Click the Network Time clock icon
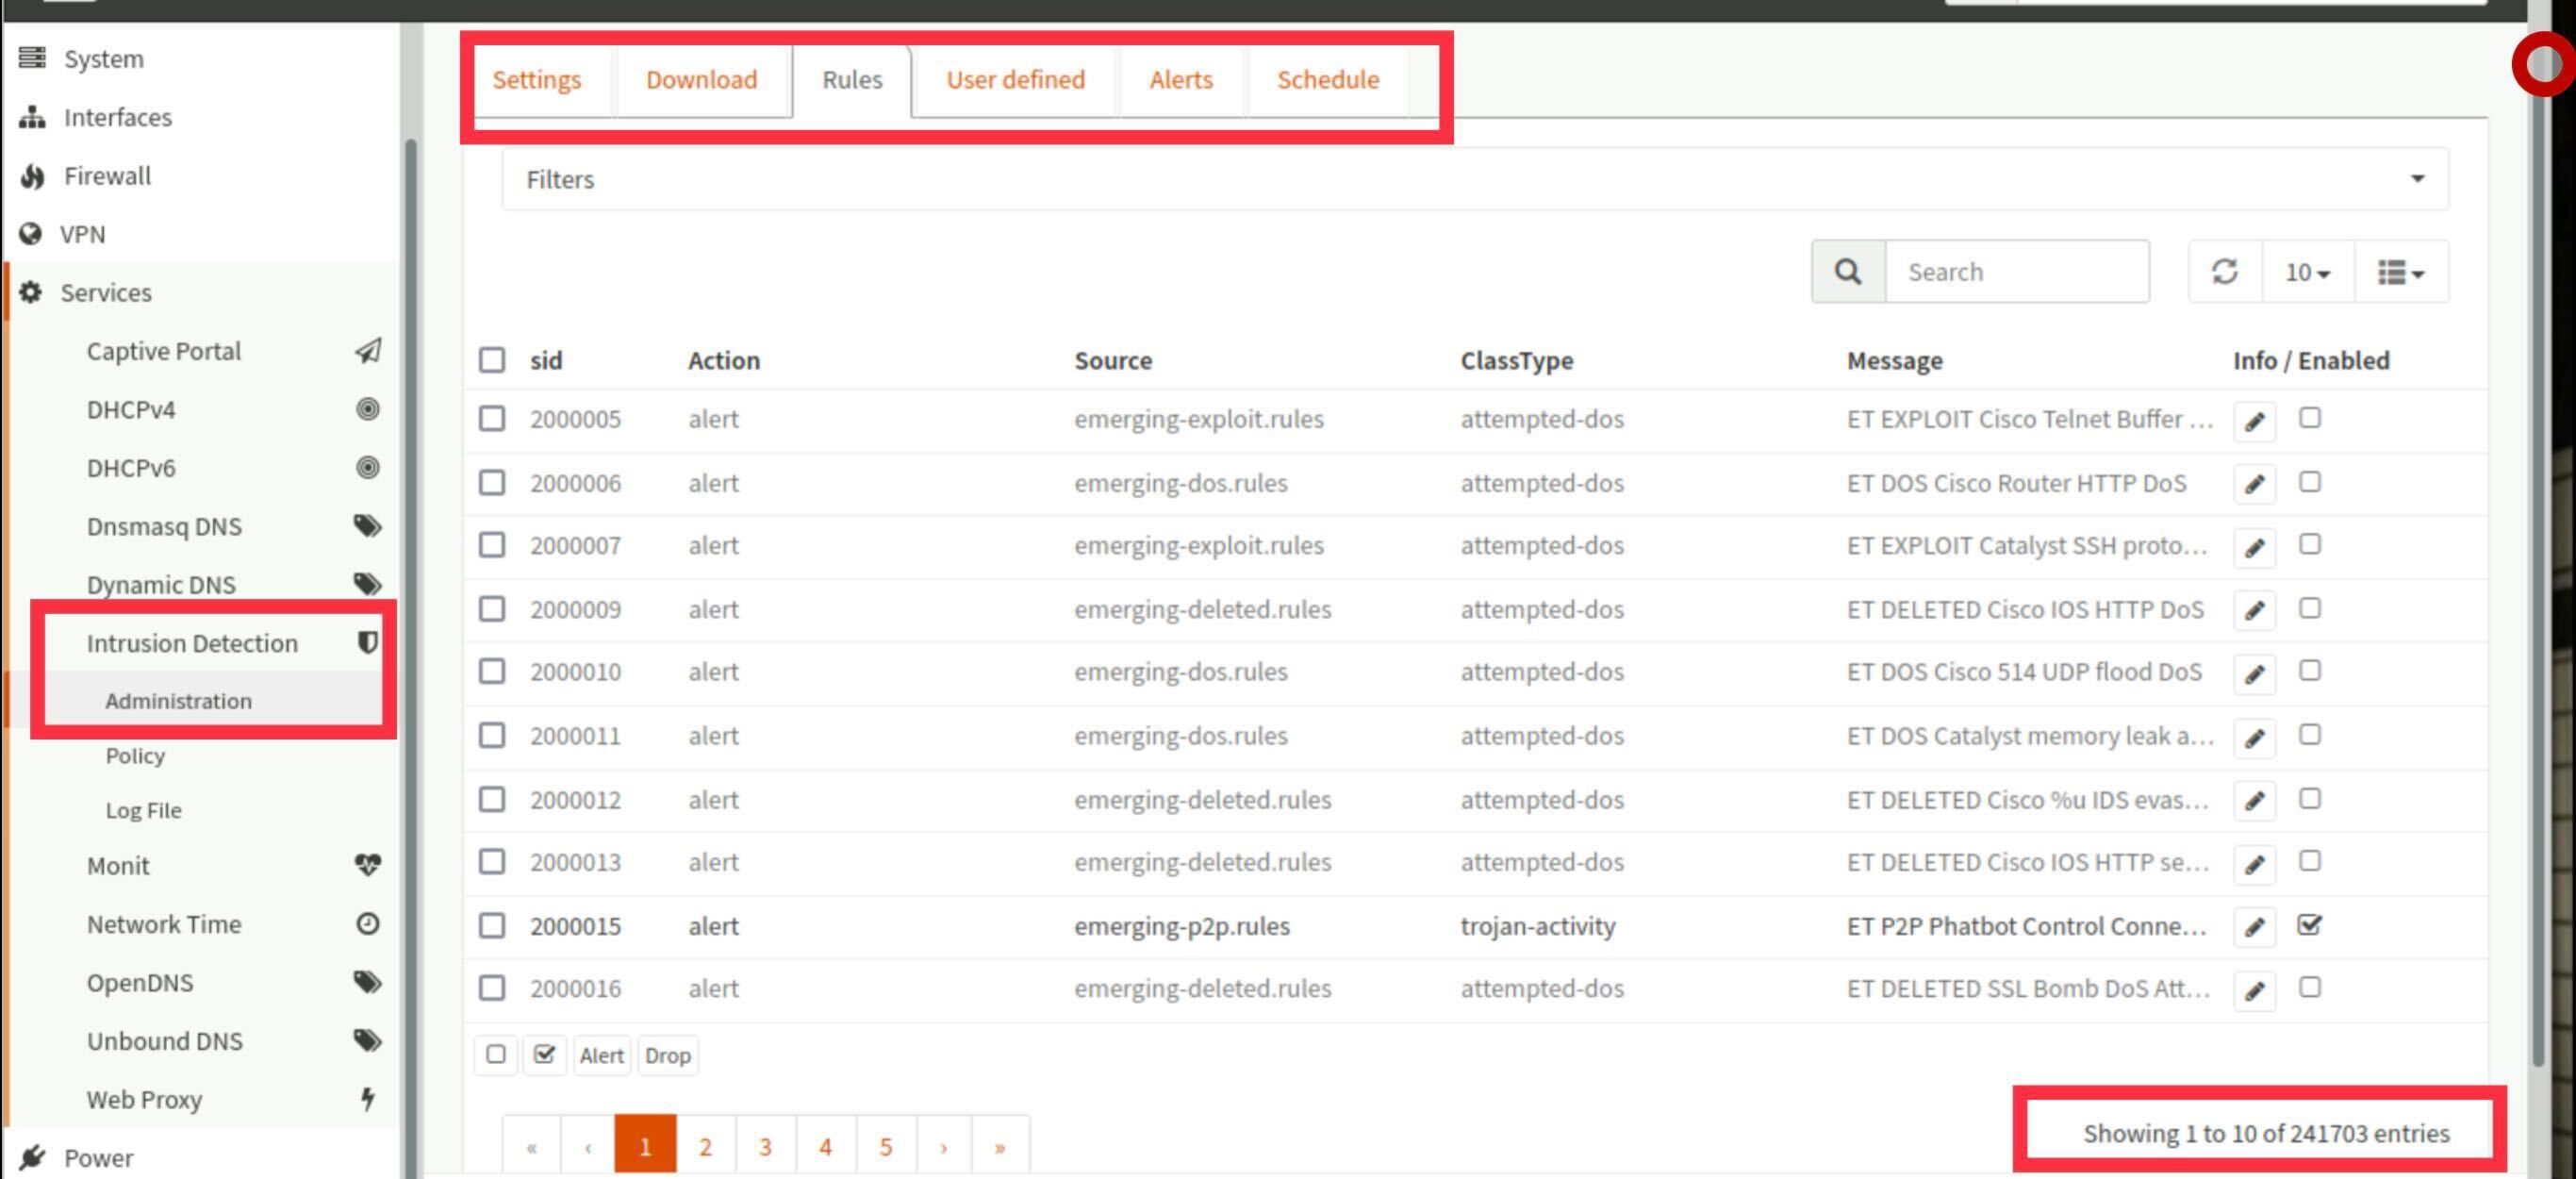 [x=367, y=923]
